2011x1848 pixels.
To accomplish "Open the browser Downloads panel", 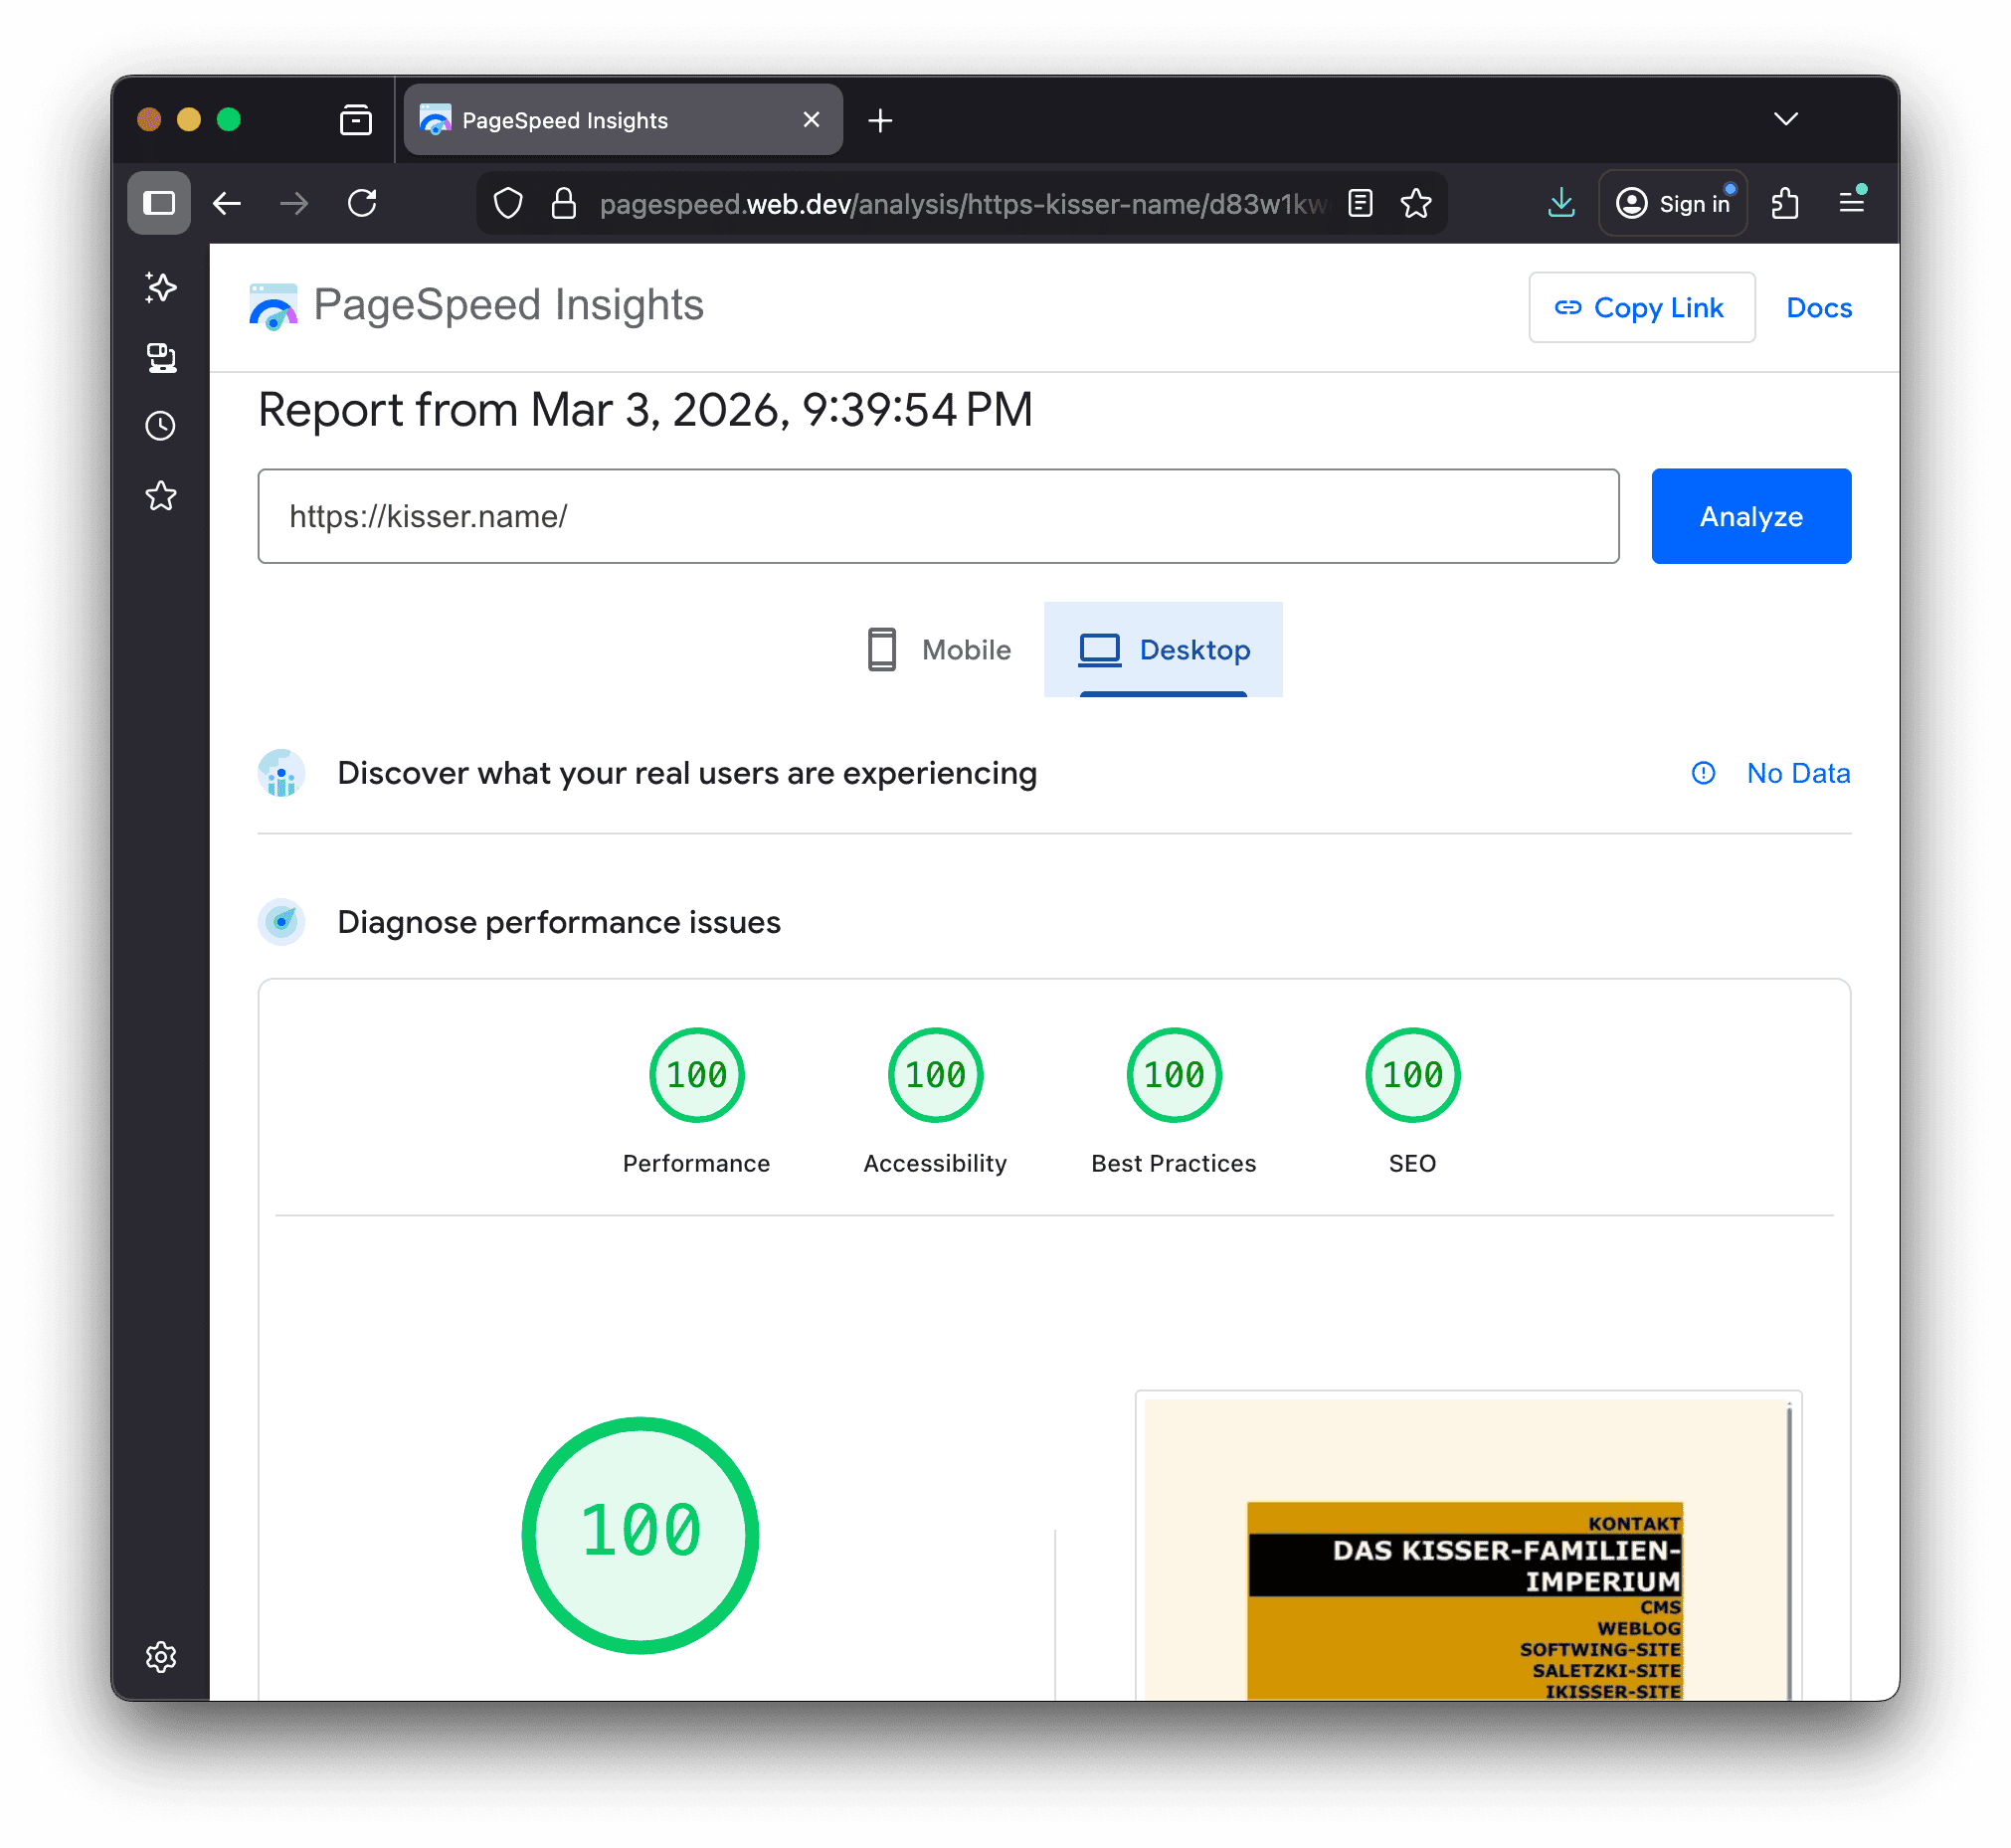I will [x=1561, y=203].
